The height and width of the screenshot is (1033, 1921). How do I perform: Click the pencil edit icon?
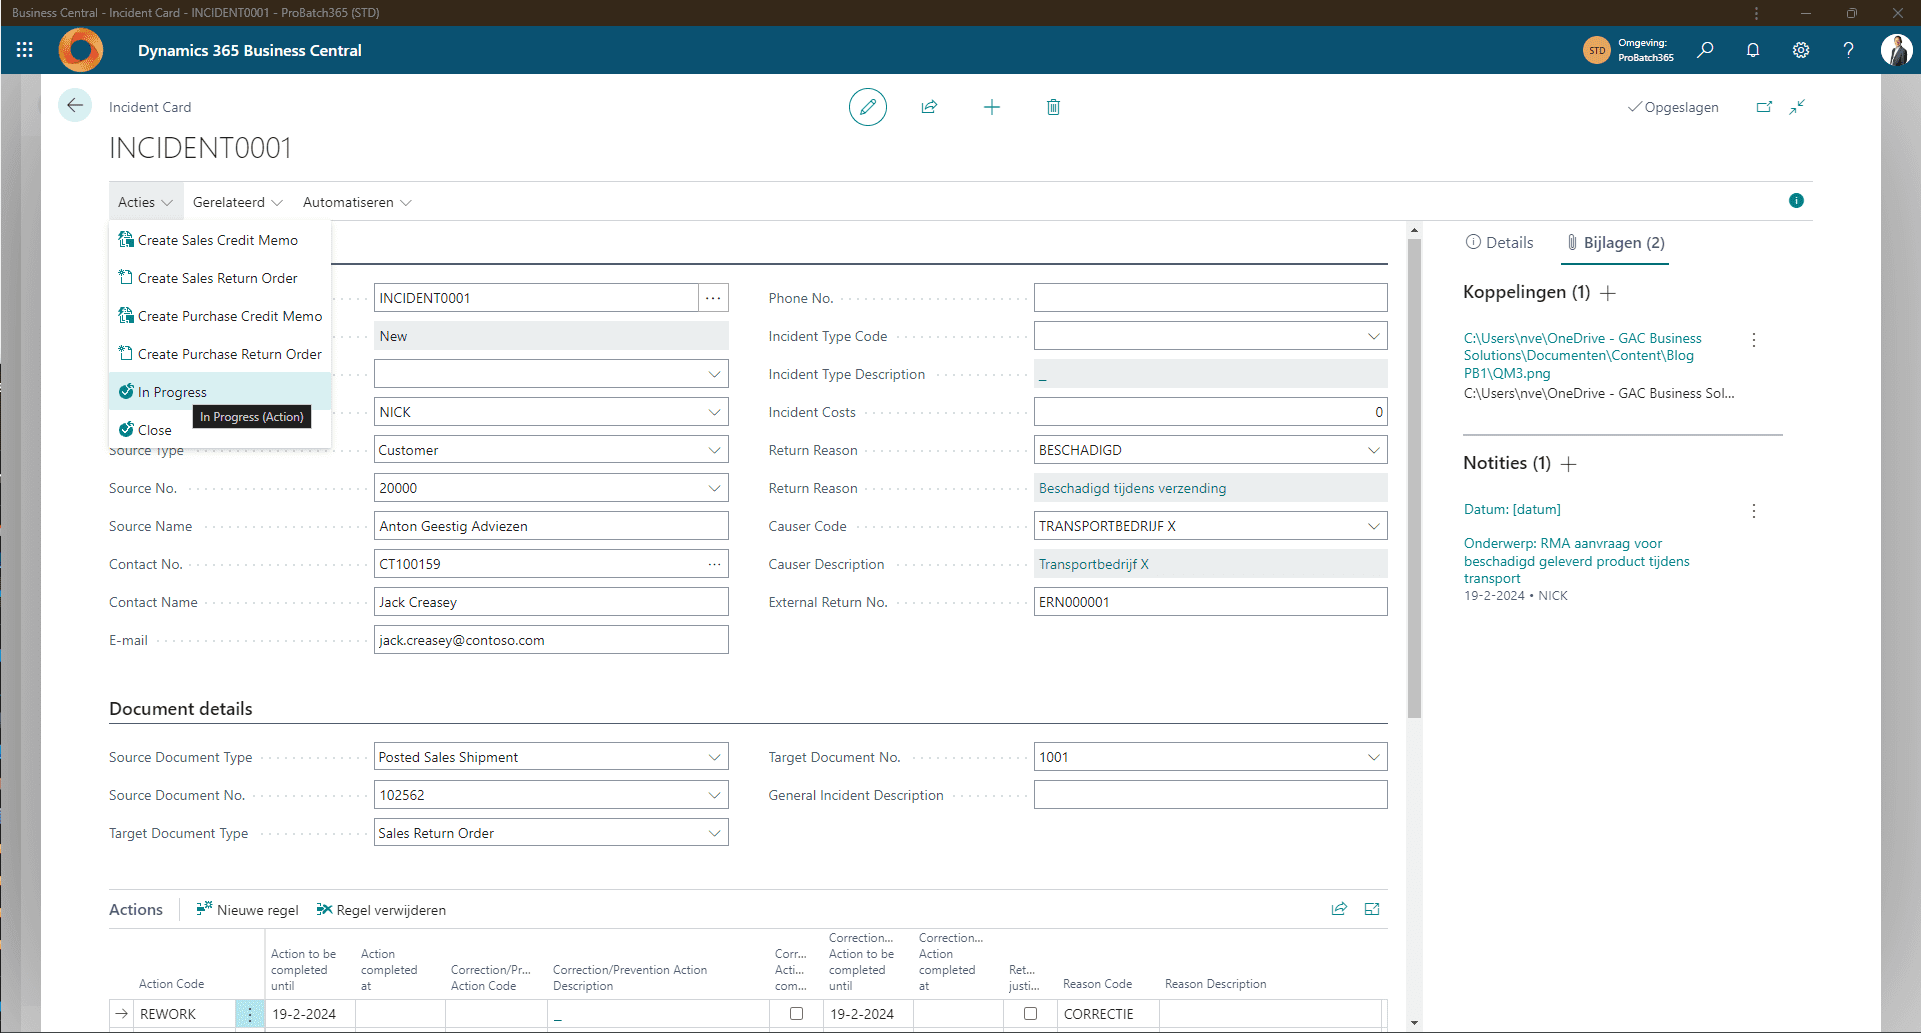(868, 107)
